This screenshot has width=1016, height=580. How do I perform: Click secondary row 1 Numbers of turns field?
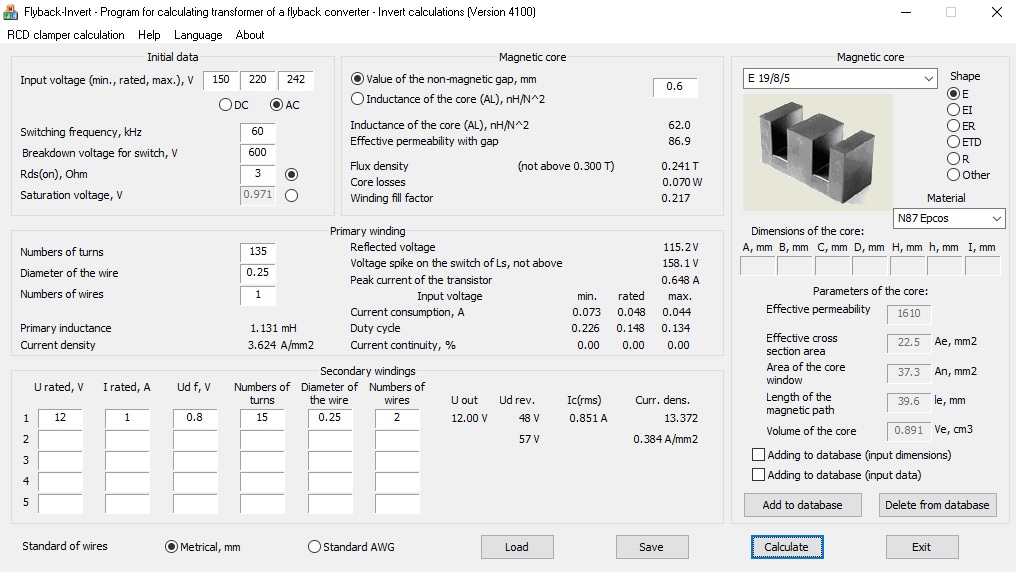[x=262, y=418]
